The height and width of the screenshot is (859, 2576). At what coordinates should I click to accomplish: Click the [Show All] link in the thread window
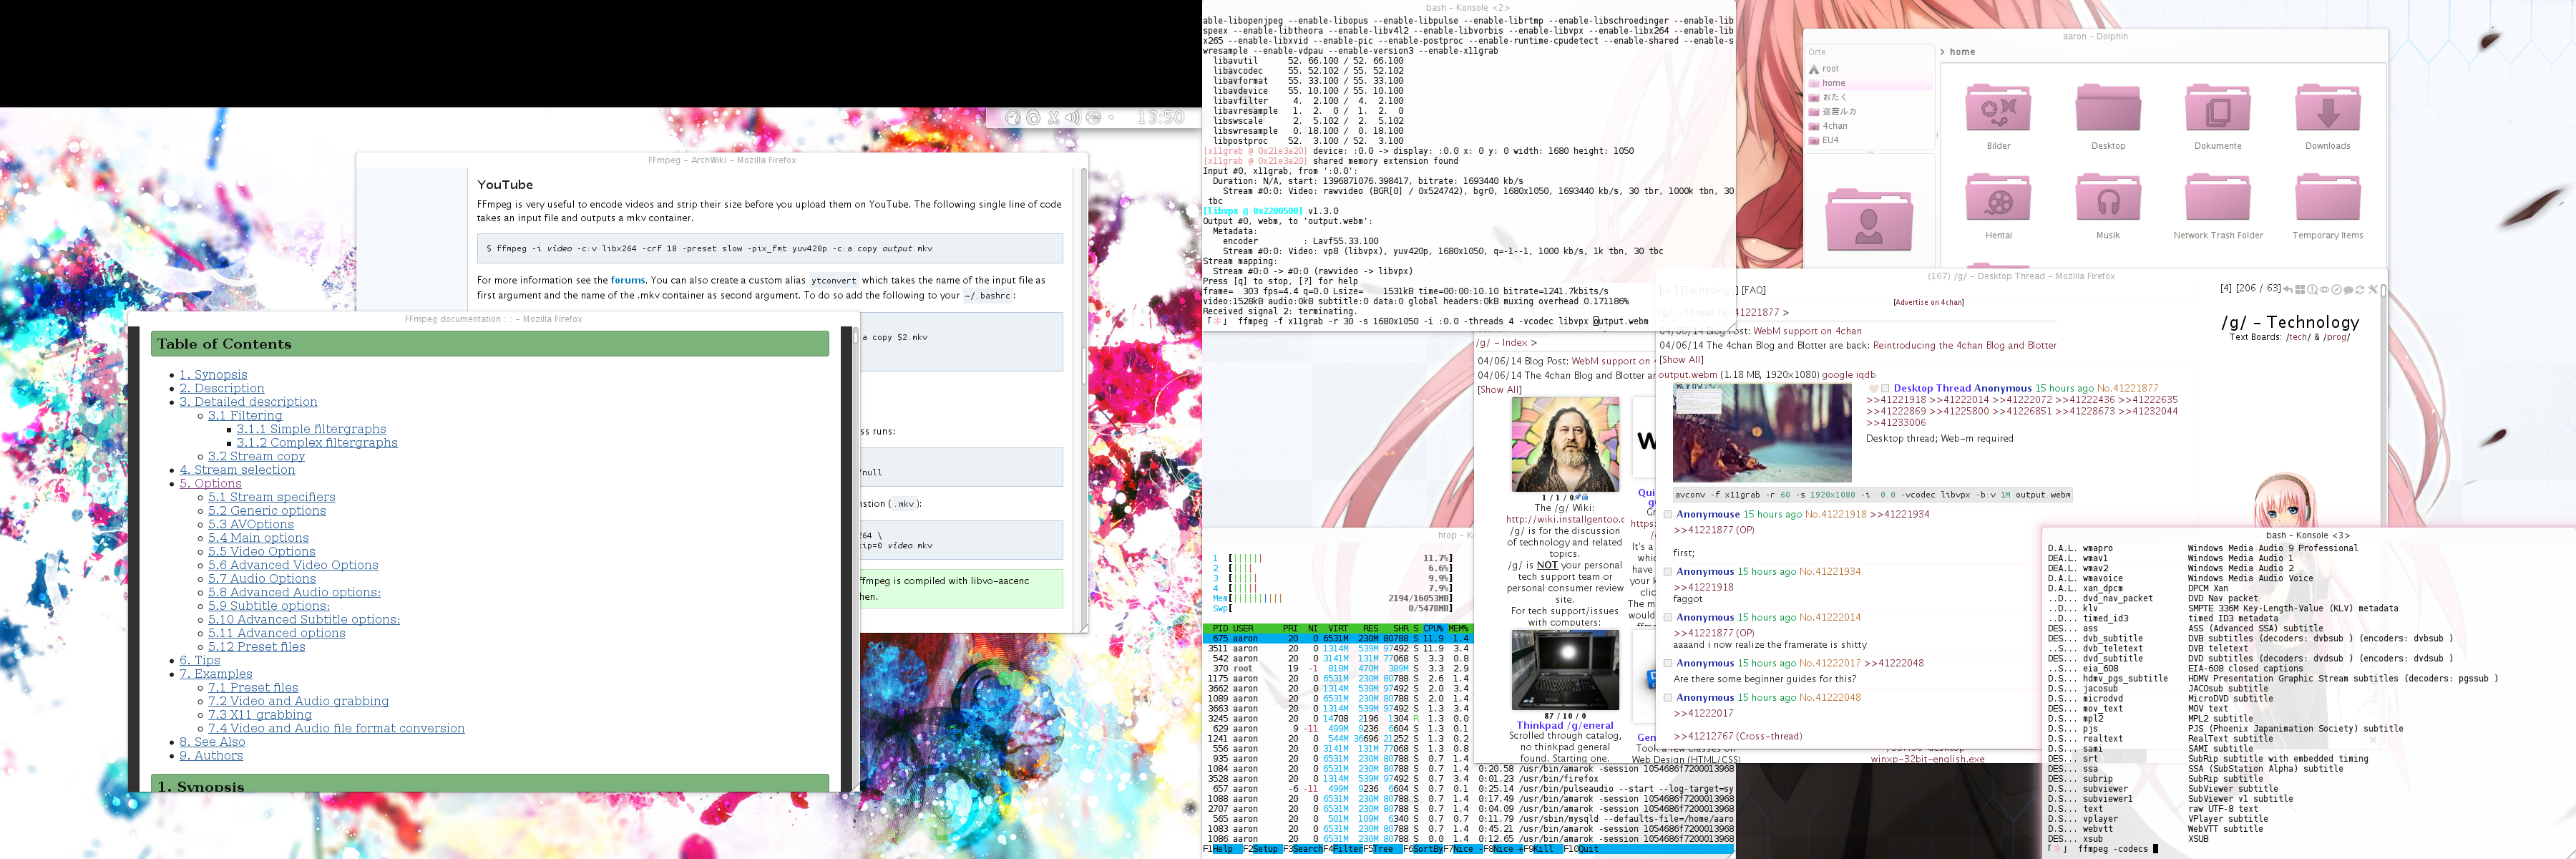1681,360
